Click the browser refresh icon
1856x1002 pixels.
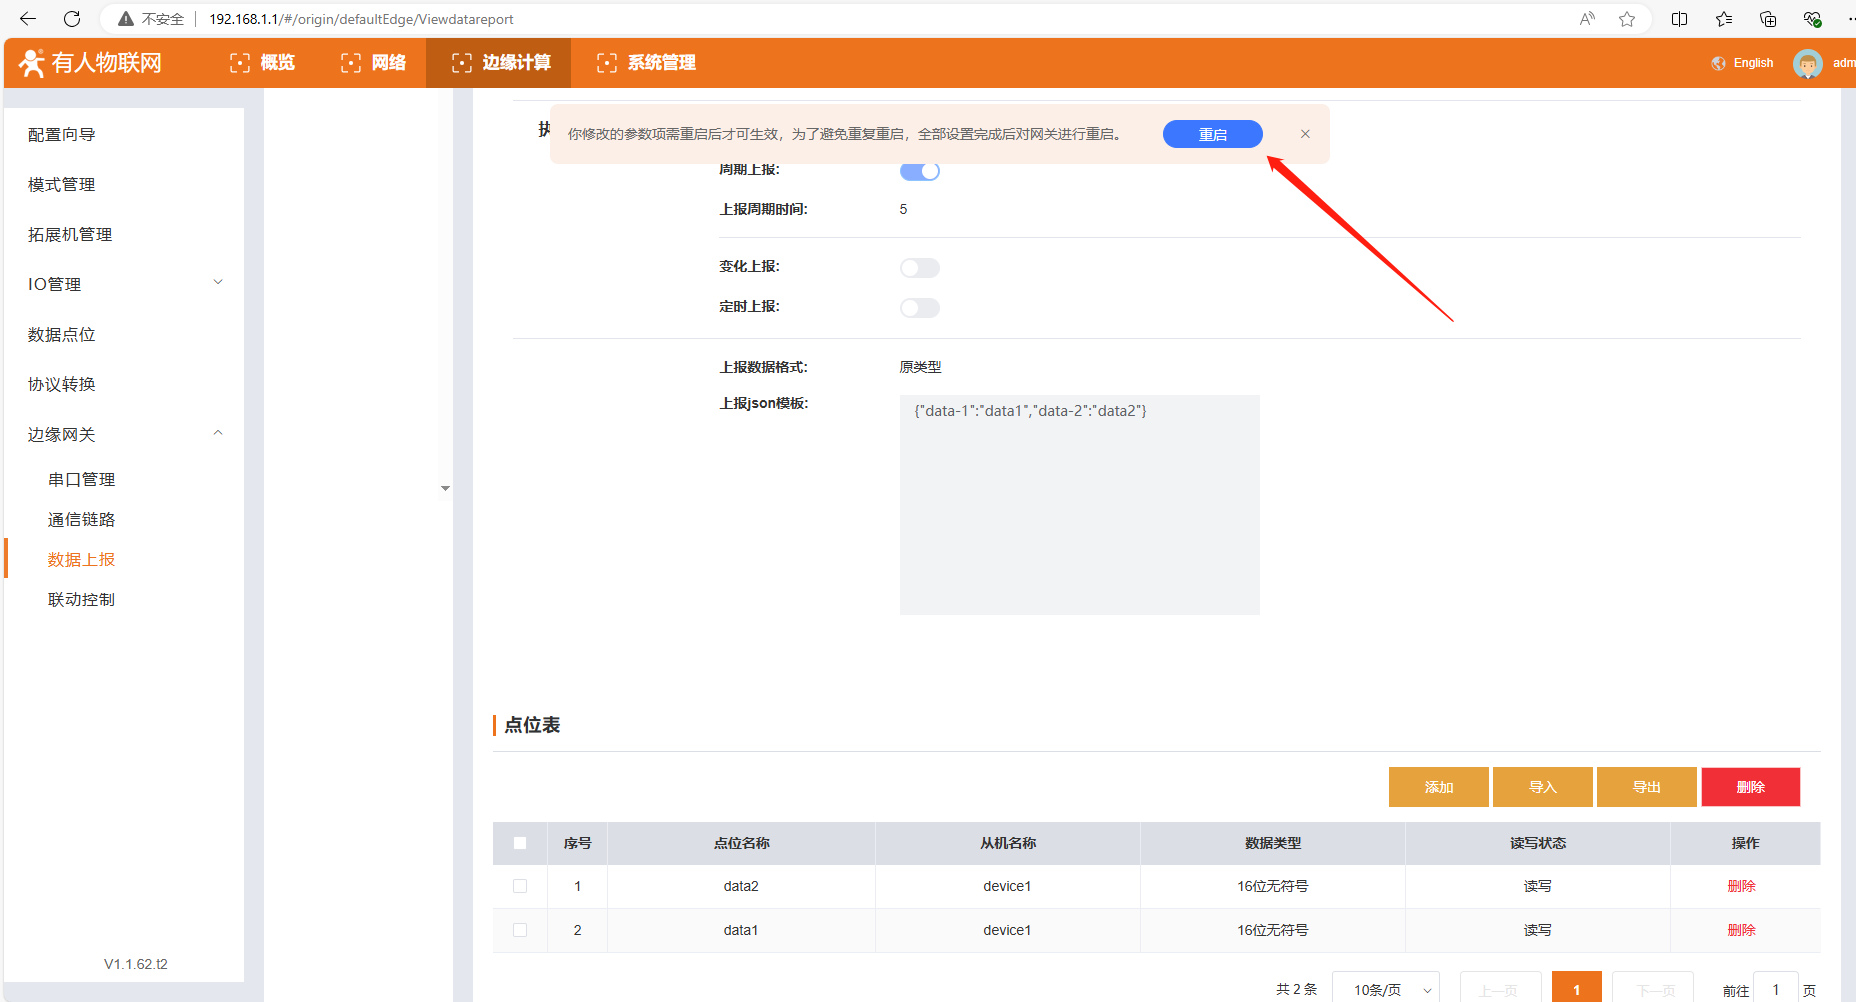point(72,19)
